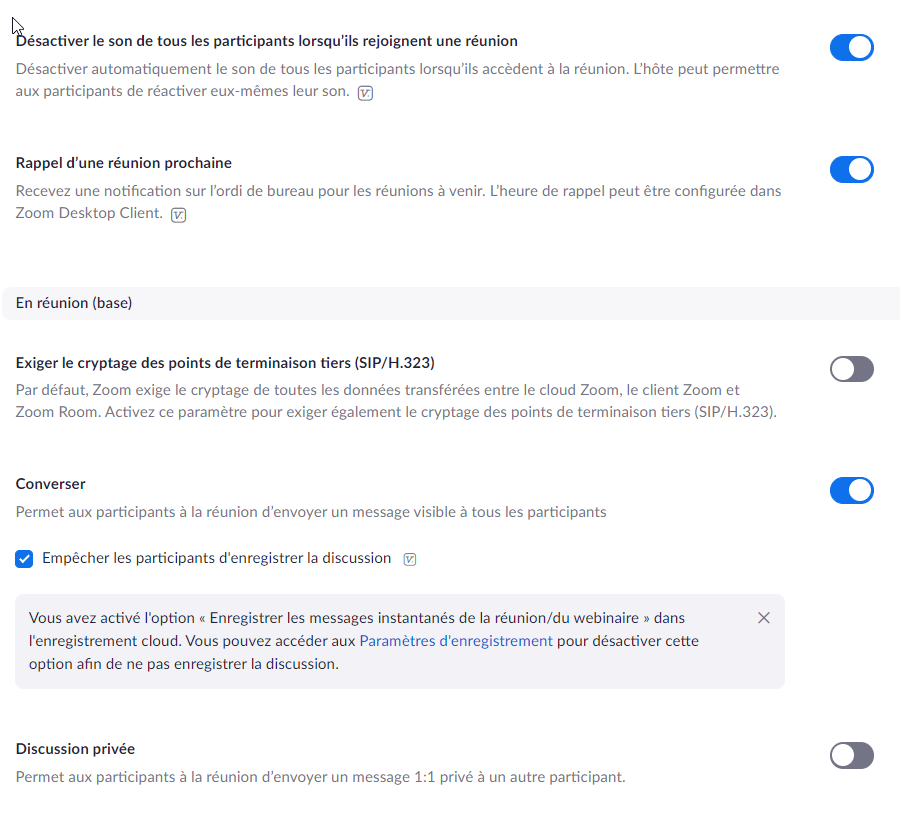This screenshot has width=900, height=820.
Task: Dismiss the cloud recording notice with X
Action: pos(764,618)
